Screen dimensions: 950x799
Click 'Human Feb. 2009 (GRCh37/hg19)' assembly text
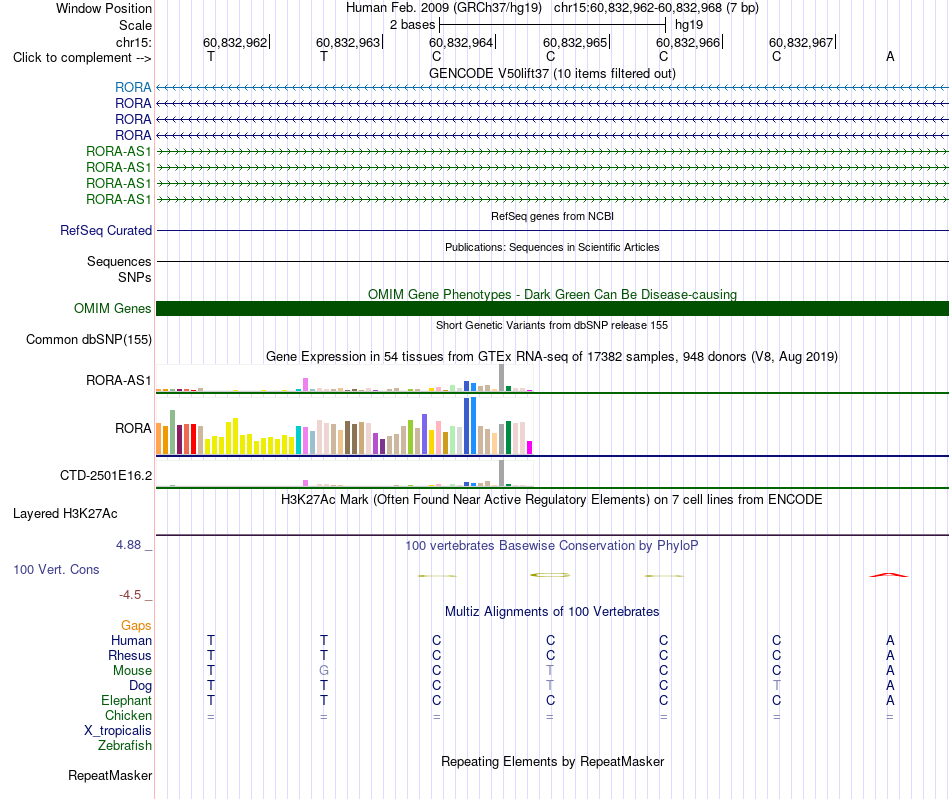pyautogui.click(x=443, y=8)
